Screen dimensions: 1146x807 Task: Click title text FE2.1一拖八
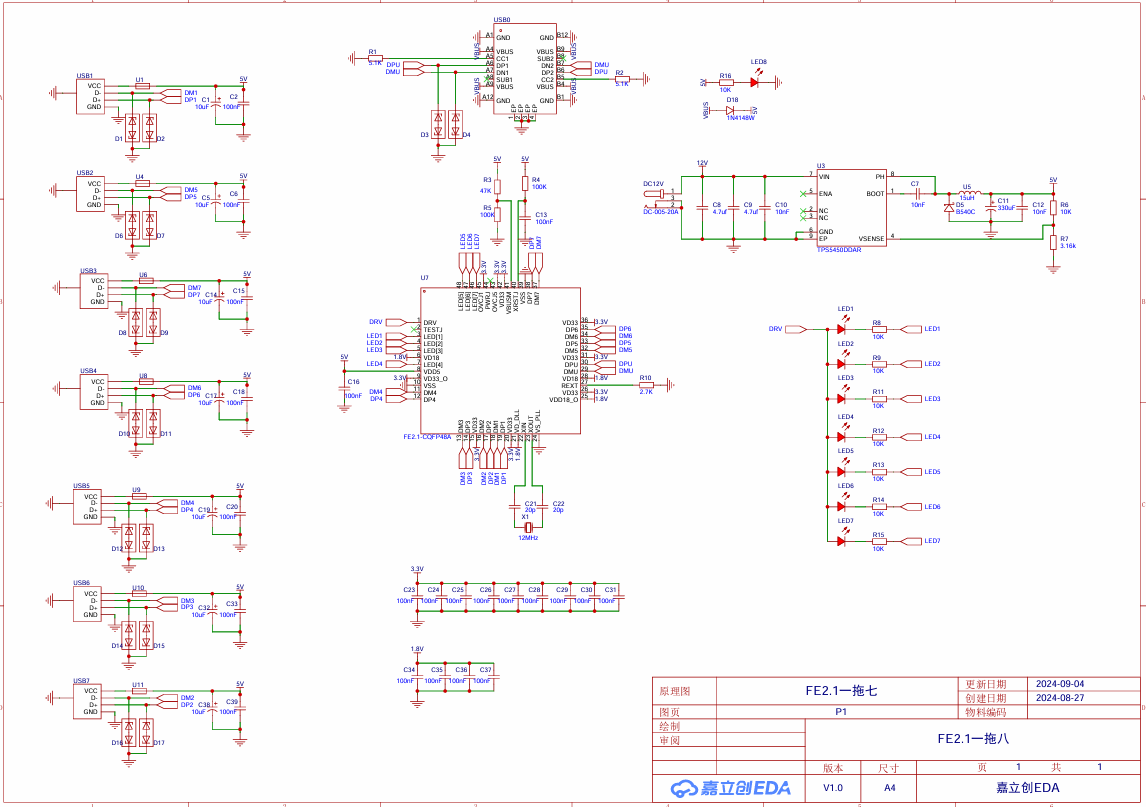pyautogui.click(x=973, y=739)
